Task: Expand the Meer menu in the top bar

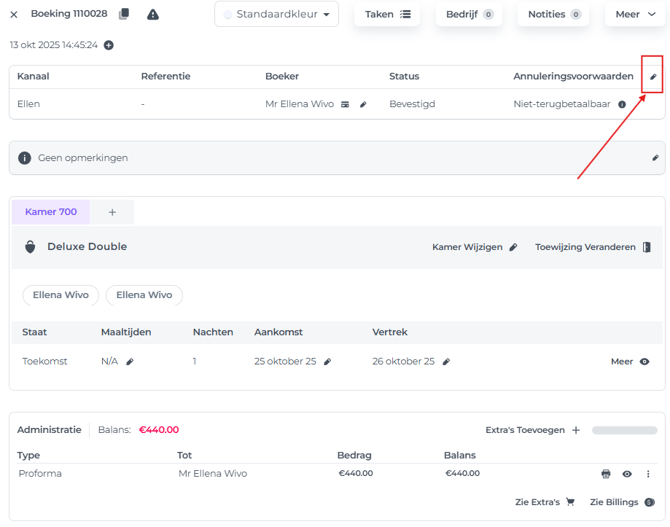Action: coord(635,14)
